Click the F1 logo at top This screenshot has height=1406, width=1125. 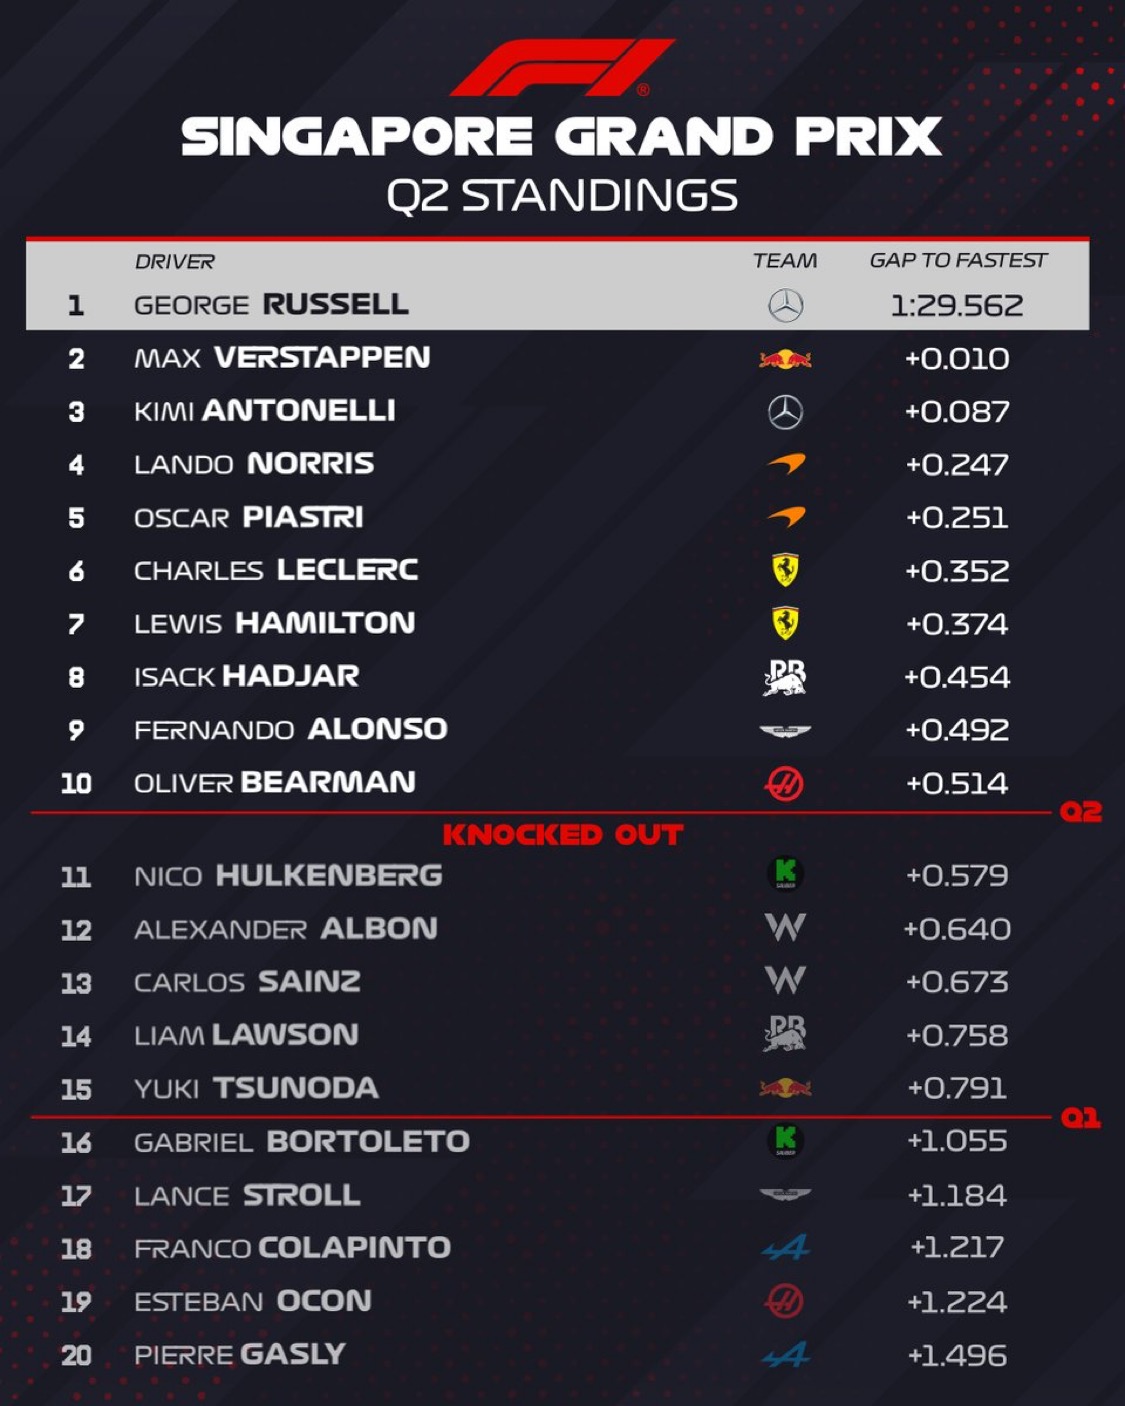point(561,68)
